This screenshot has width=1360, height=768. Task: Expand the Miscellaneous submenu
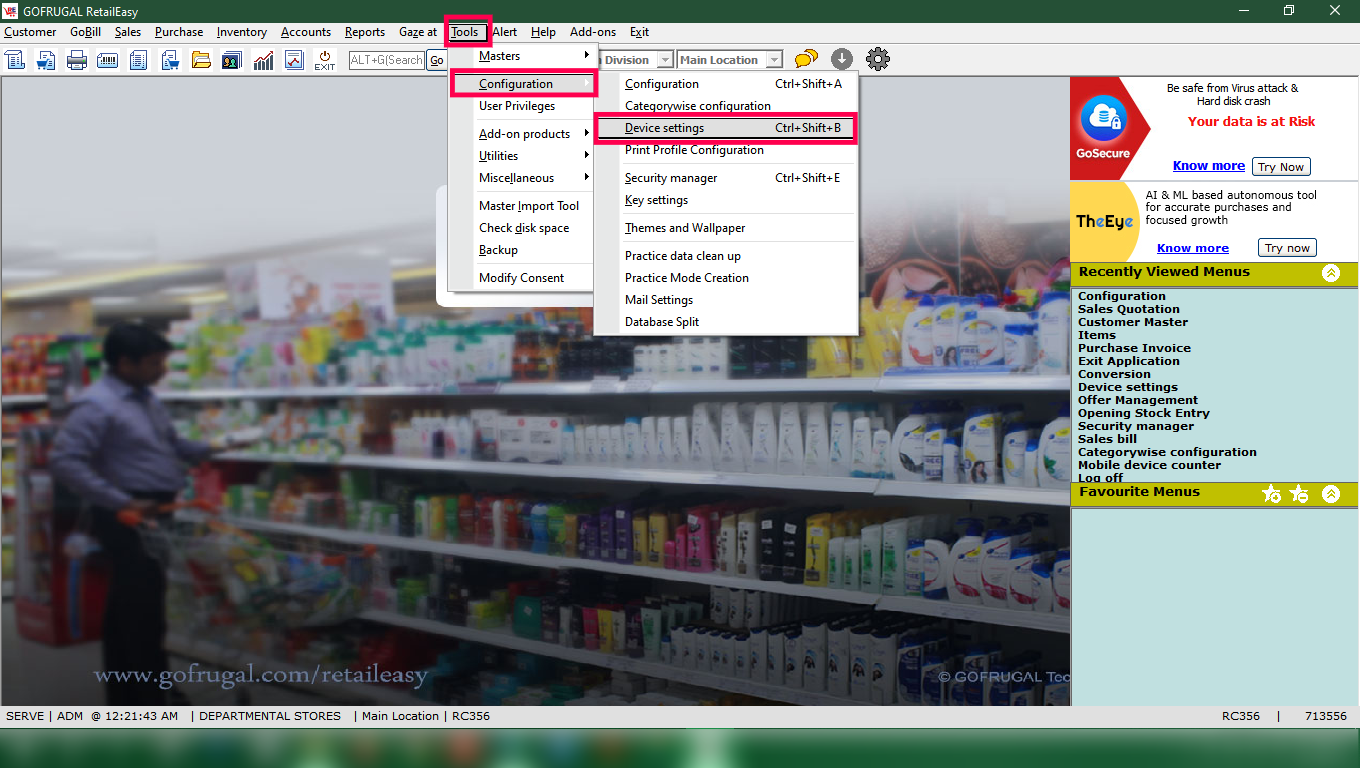[x=521, y=178]
